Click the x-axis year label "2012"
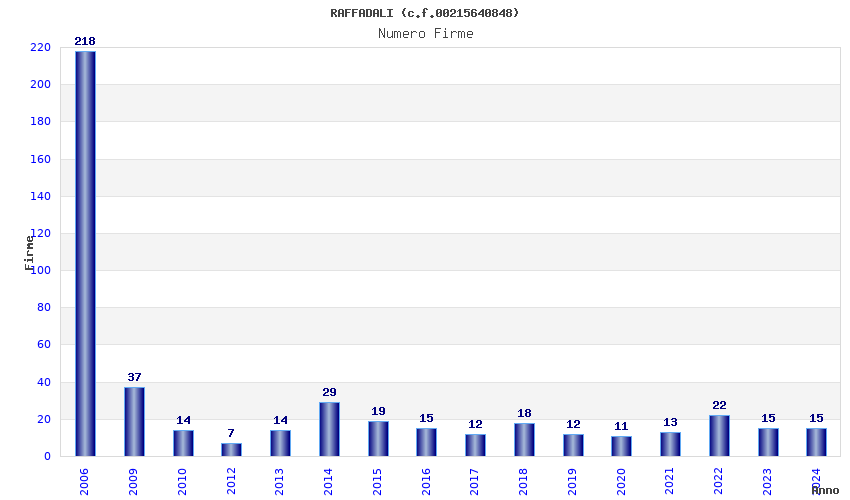The width and height of the screenshot is (850, 500). (x=231, y=482)
